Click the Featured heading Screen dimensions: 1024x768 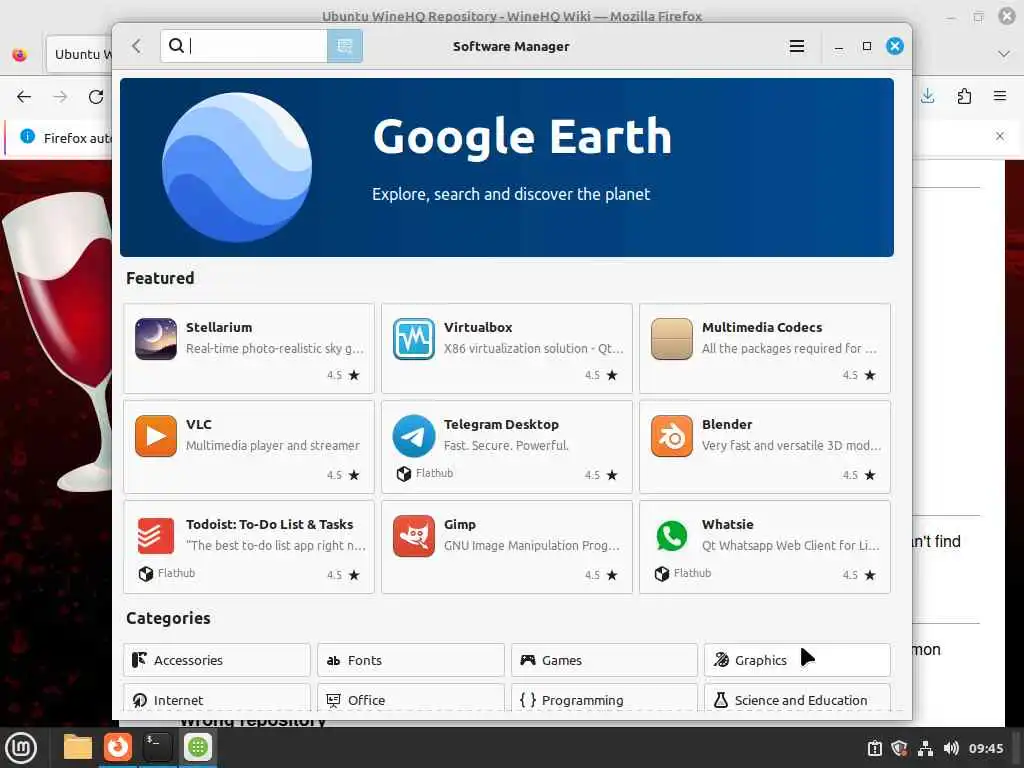click(x=160, y=278)
